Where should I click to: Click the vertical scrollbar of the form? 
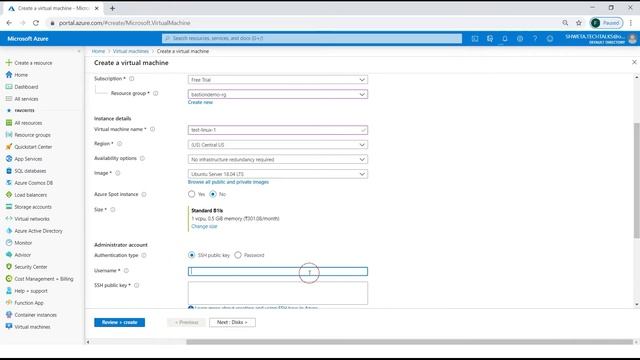point(636,180)
